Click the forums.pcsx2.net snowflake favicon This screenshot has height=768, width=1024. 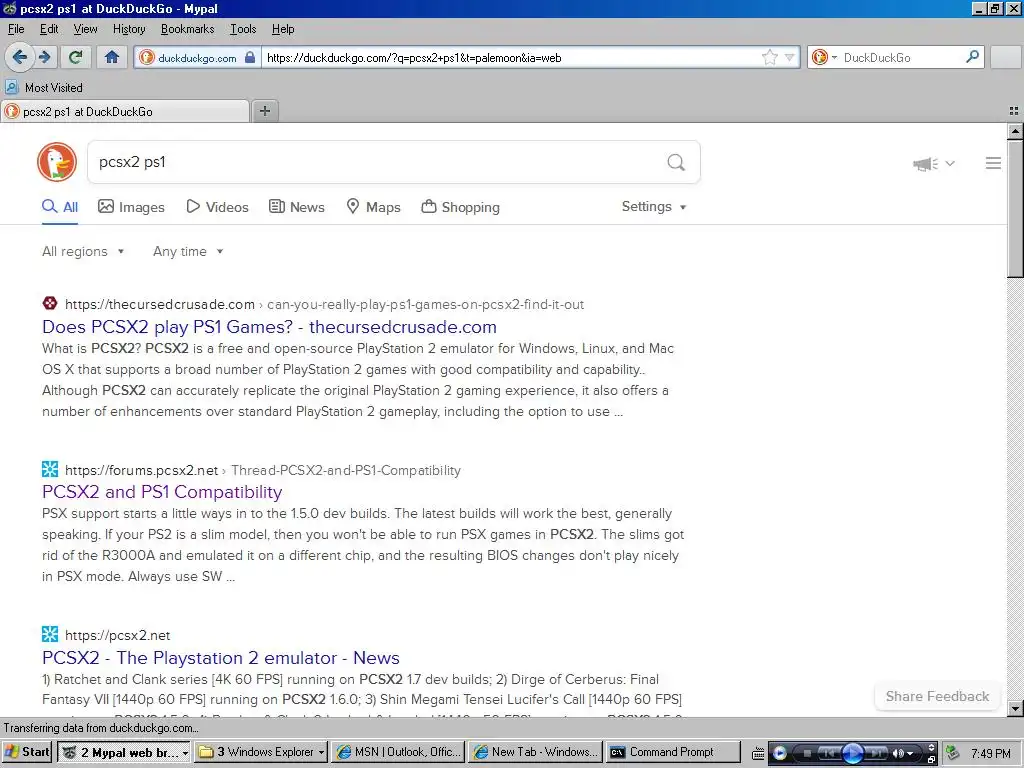pos(50,469)
